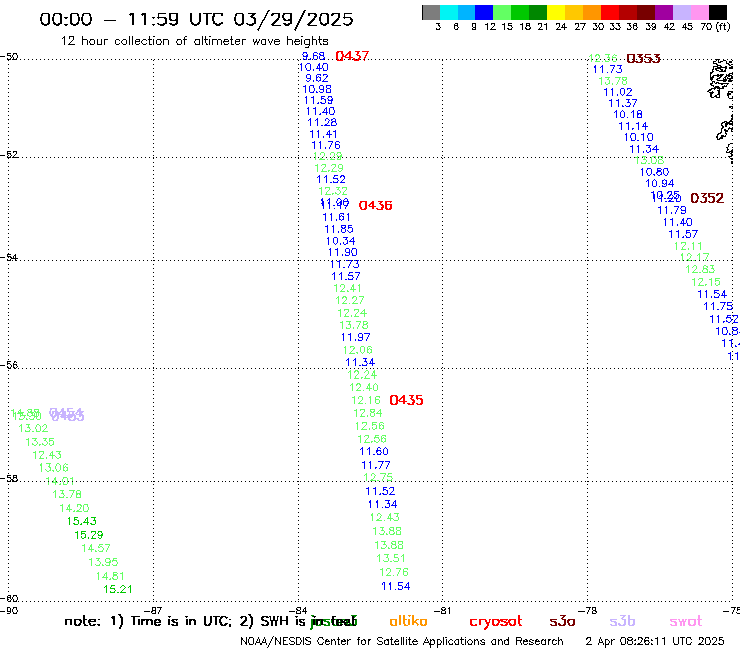Click the '15.43' wave height value
Viewport: 740px width, 650px height.
(x=82, y=521)
